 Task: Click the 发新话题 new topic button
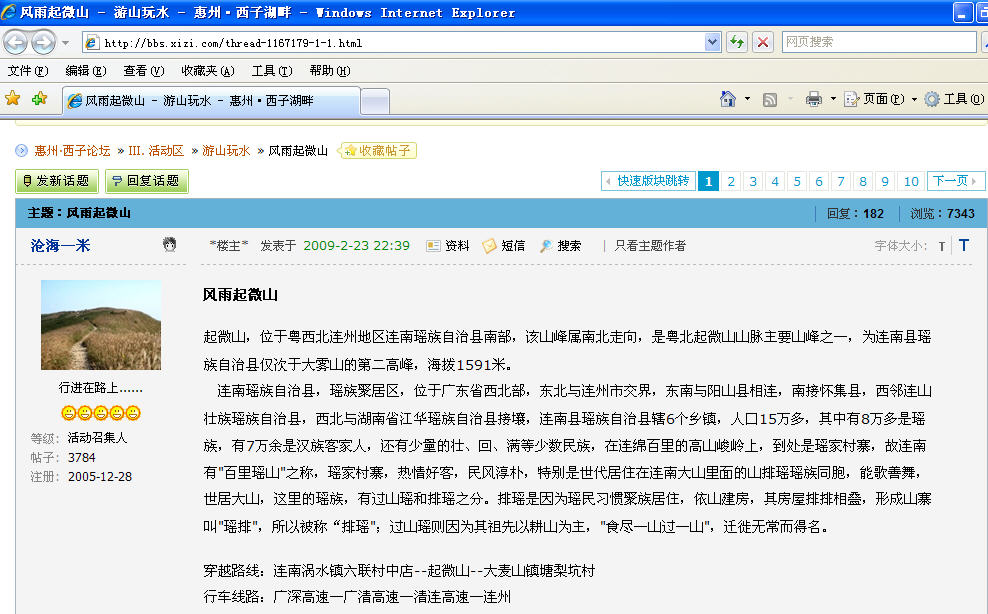(x=57, y=181)
